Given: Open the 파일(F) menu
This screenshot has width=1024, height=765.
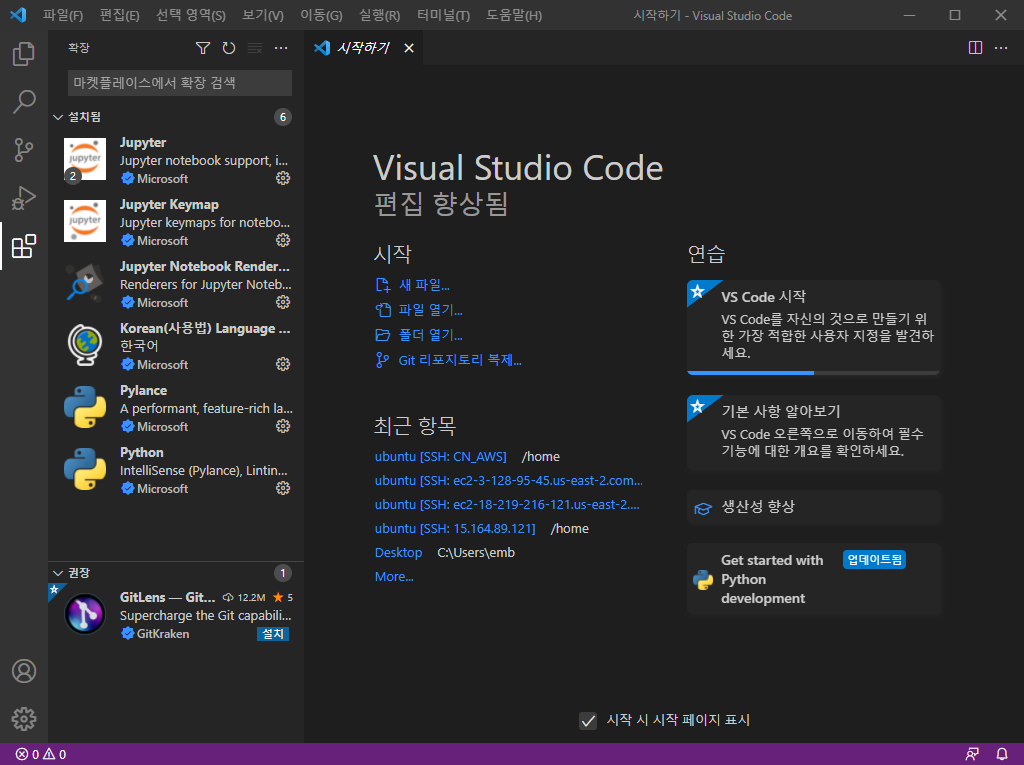Looking at the screenshot, I should click(x=63, y=15).
